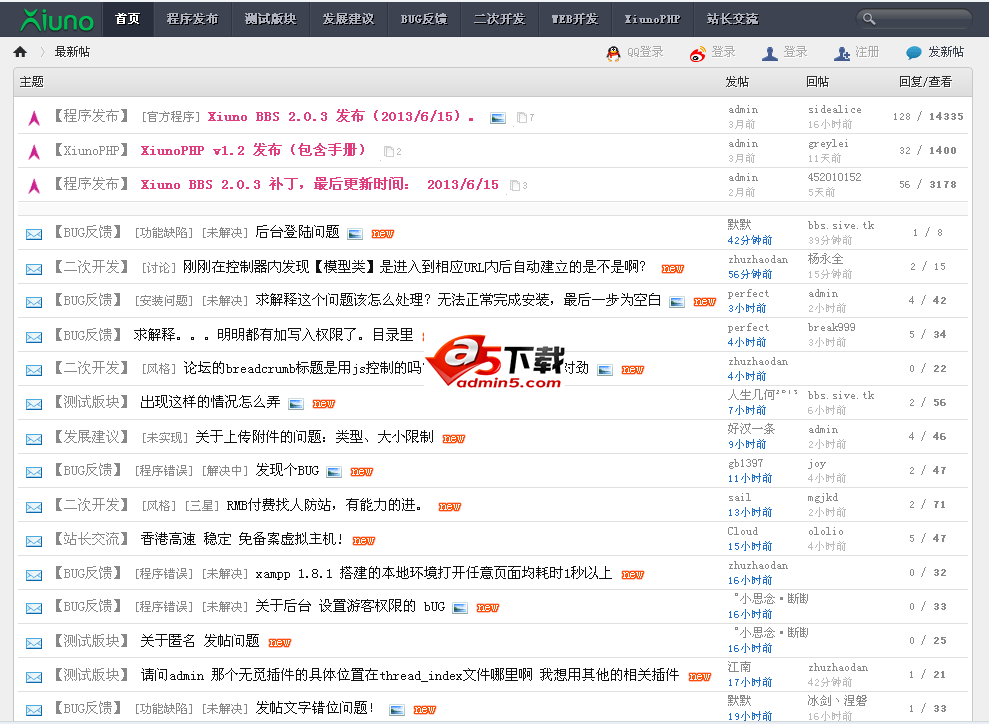Click replier name sidealice
The image size is (989, 724).
pos(834,110)
